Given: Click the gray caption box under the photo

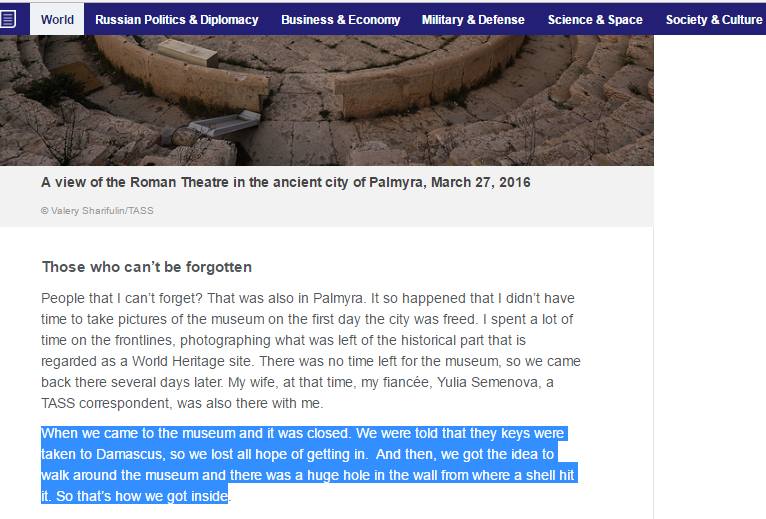Looking at the screenshot, I should (327, 196).
